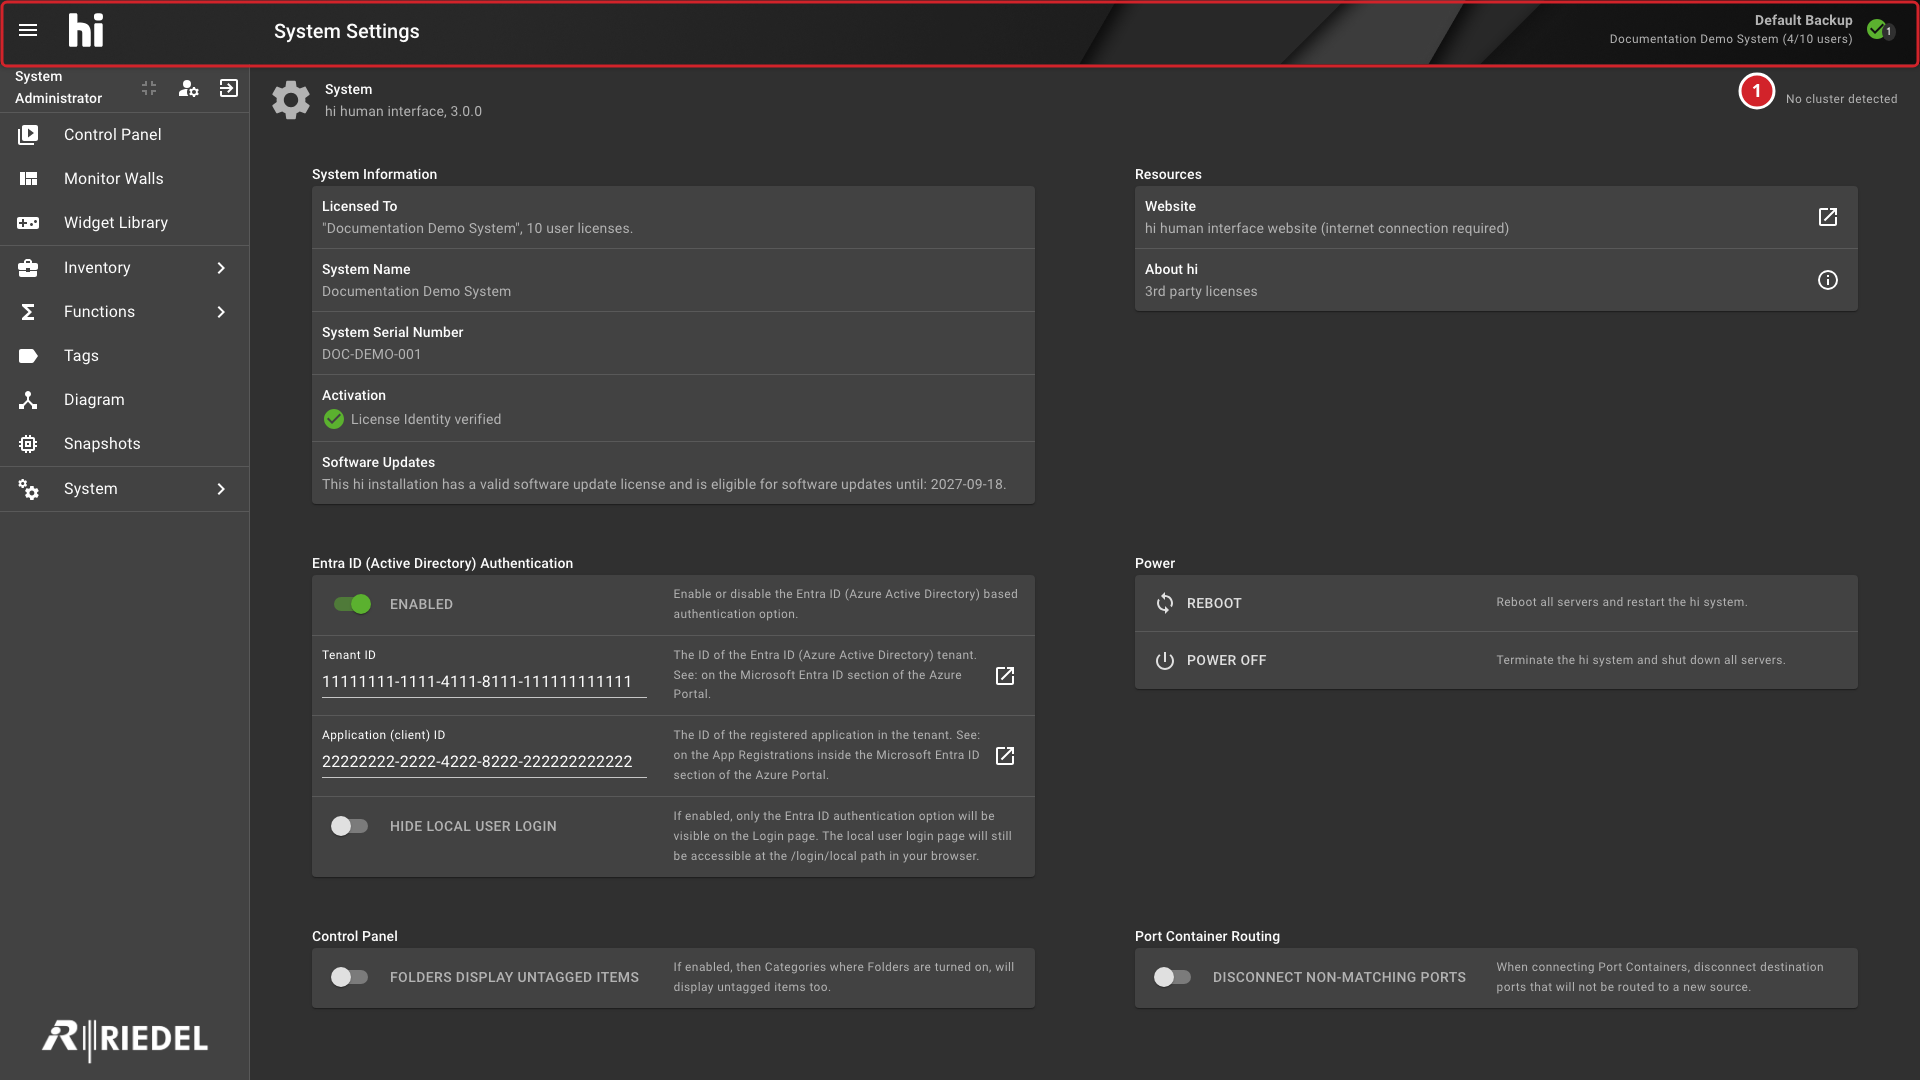Go to Monitor Walls
Screen dimensions: 1920x1080
click(x=124, y=179)
